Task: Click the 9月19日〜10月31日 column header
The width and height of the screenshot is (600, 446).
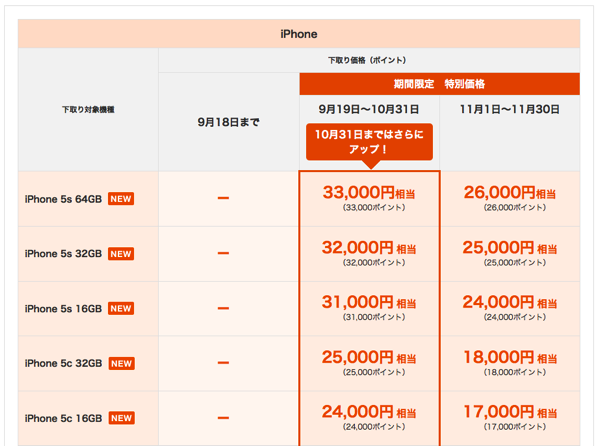Action: coord(369,109)
